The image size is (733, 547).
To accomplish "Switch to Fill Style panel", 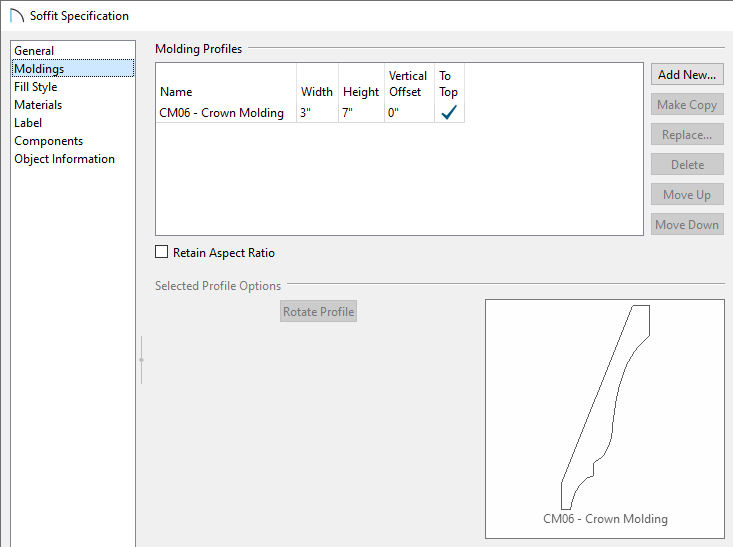I will tap(36, 87).
